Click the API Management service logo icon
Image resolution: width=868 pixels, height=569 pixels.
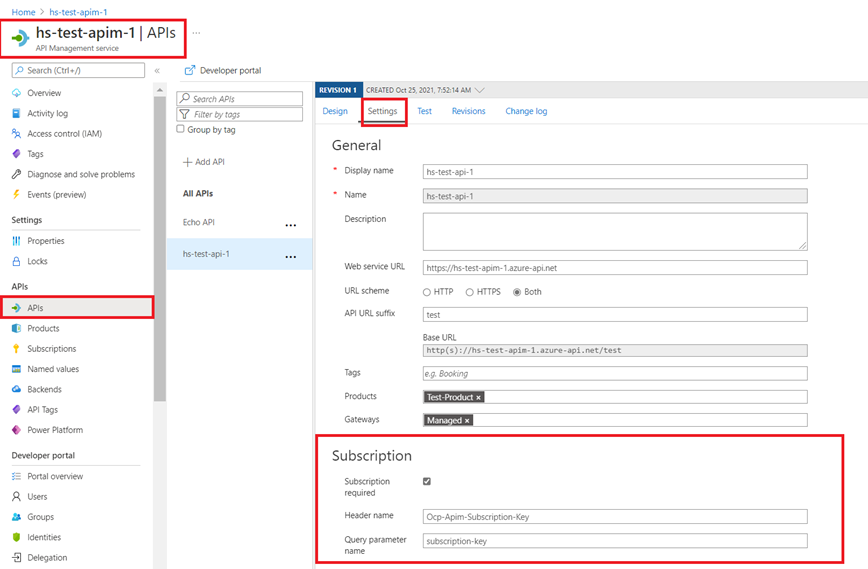(20, 38)
